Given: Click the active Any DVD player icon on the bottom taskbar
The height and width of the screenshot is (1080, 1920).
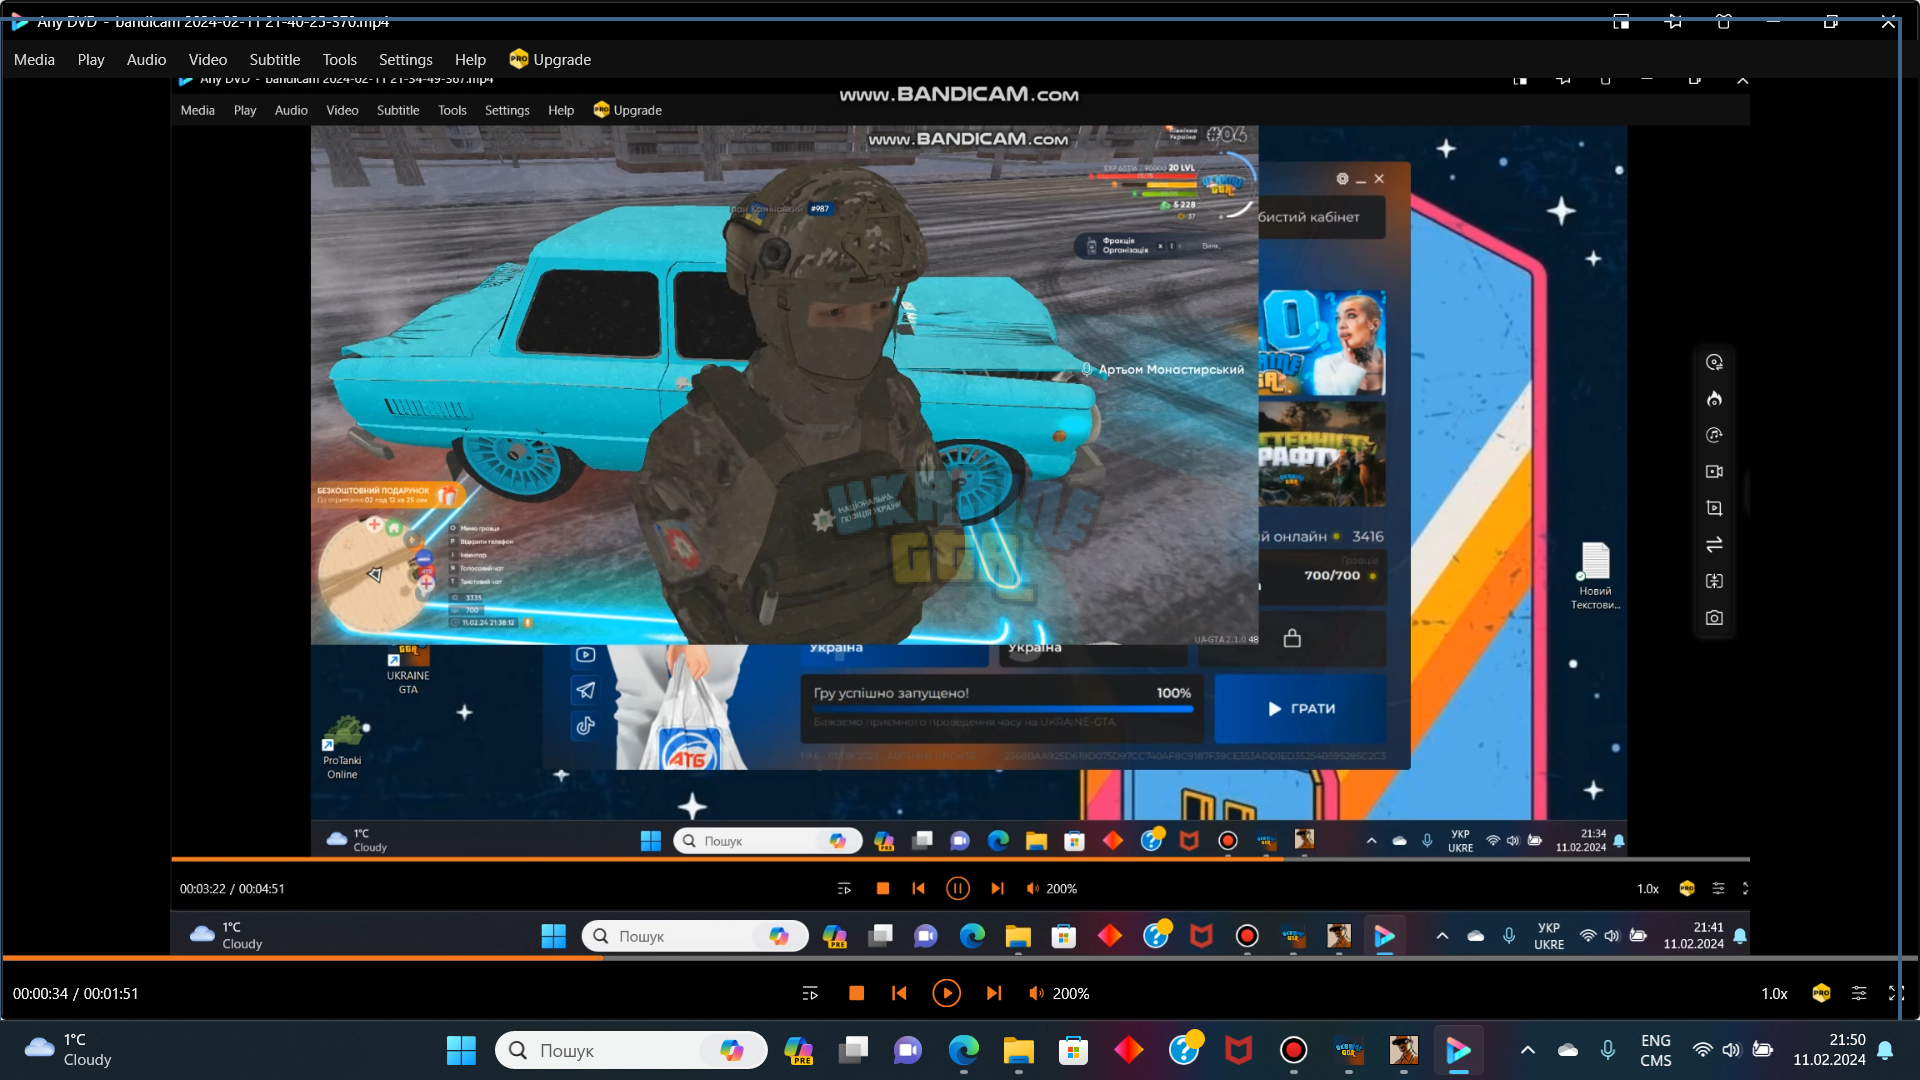Looking at the screenshot, I should coord(1459,1051).
